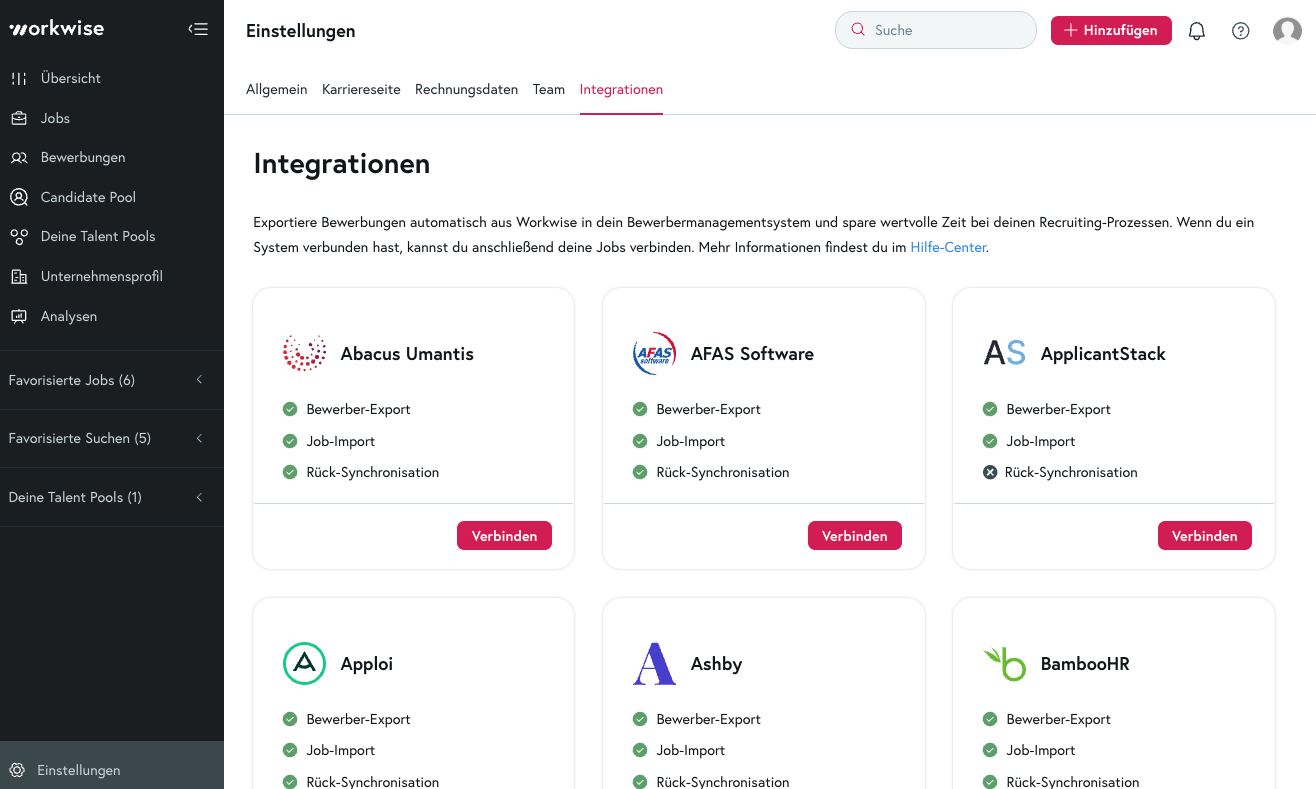
Task: Click Job-Import text in Abacus Umantis card
Action: click(341, 441)
